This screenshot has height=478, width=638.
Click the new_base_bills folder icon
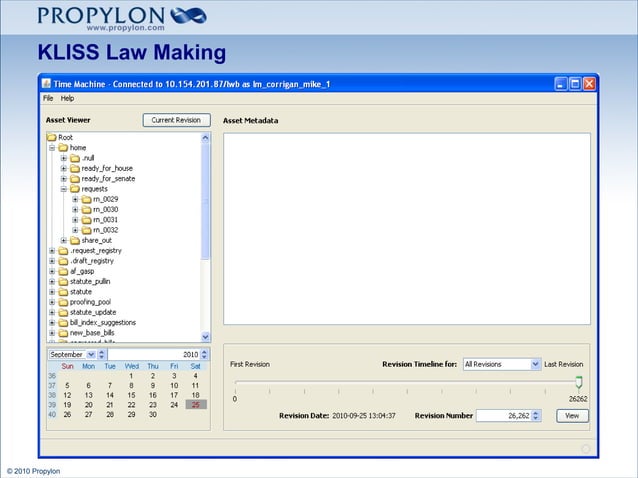click(x=63, y=332)
